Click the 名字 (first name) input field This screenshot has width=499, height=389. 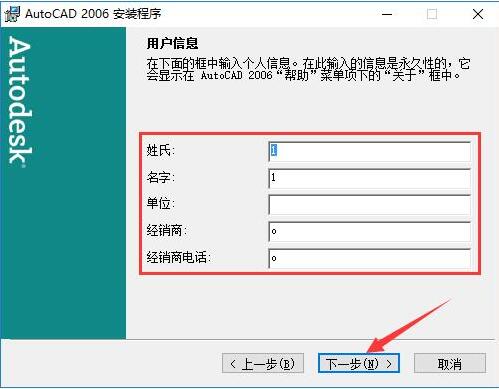[369, 178]
